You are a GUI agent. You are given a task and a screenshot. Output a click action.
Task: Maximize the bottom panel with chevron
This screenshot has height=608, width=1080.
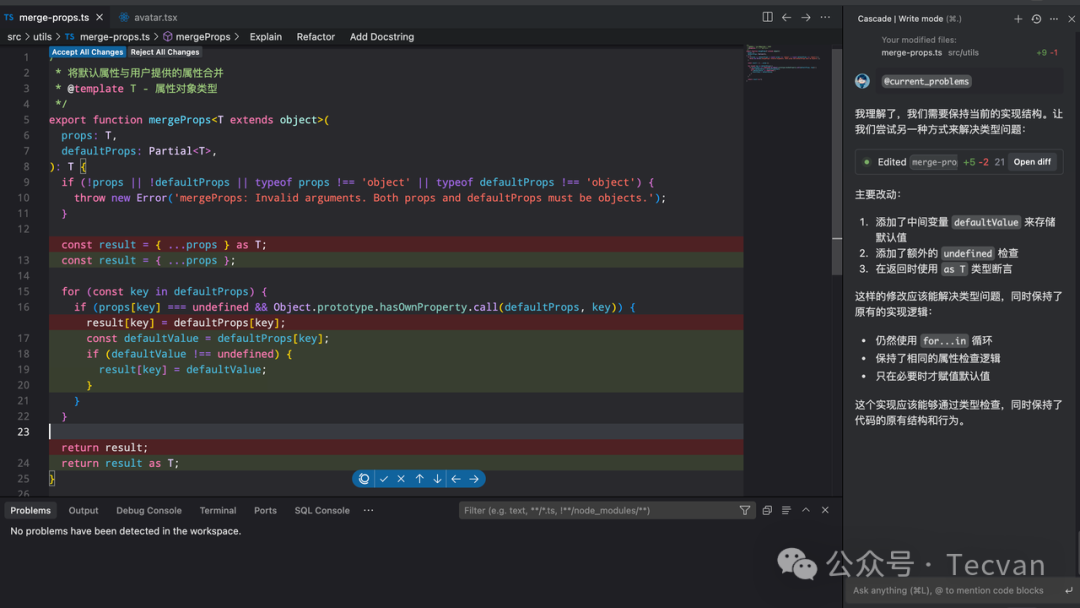(x=806, y=510)
